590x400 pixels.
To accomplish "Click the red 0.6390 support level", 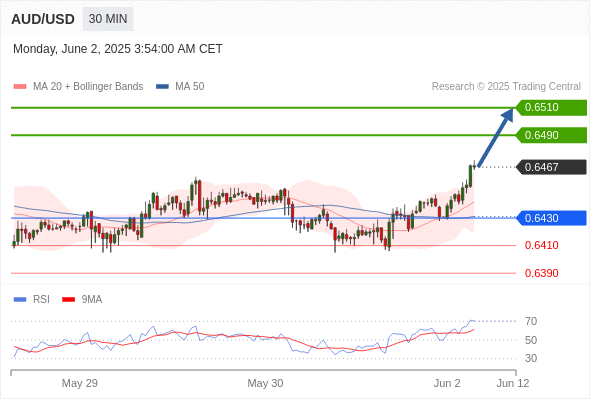I will (x=541, y=273).
